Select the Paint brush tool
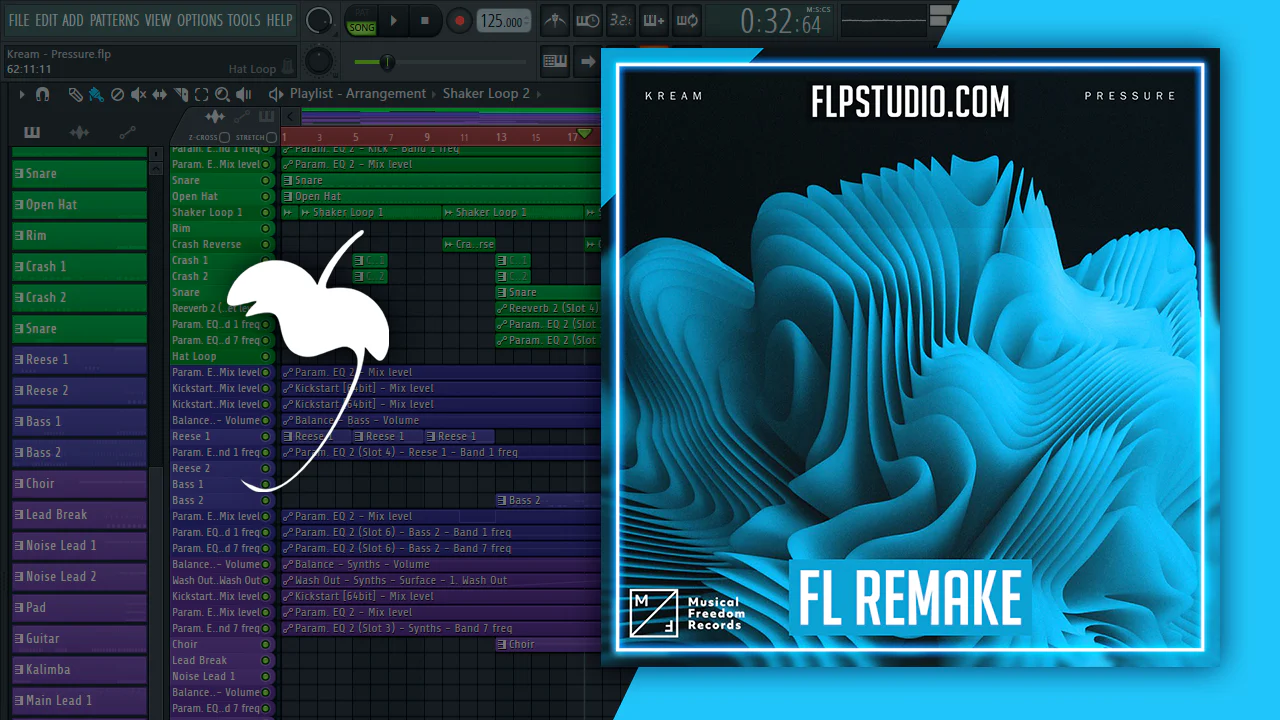This screenshot has height=720, width=1280. 96,94
